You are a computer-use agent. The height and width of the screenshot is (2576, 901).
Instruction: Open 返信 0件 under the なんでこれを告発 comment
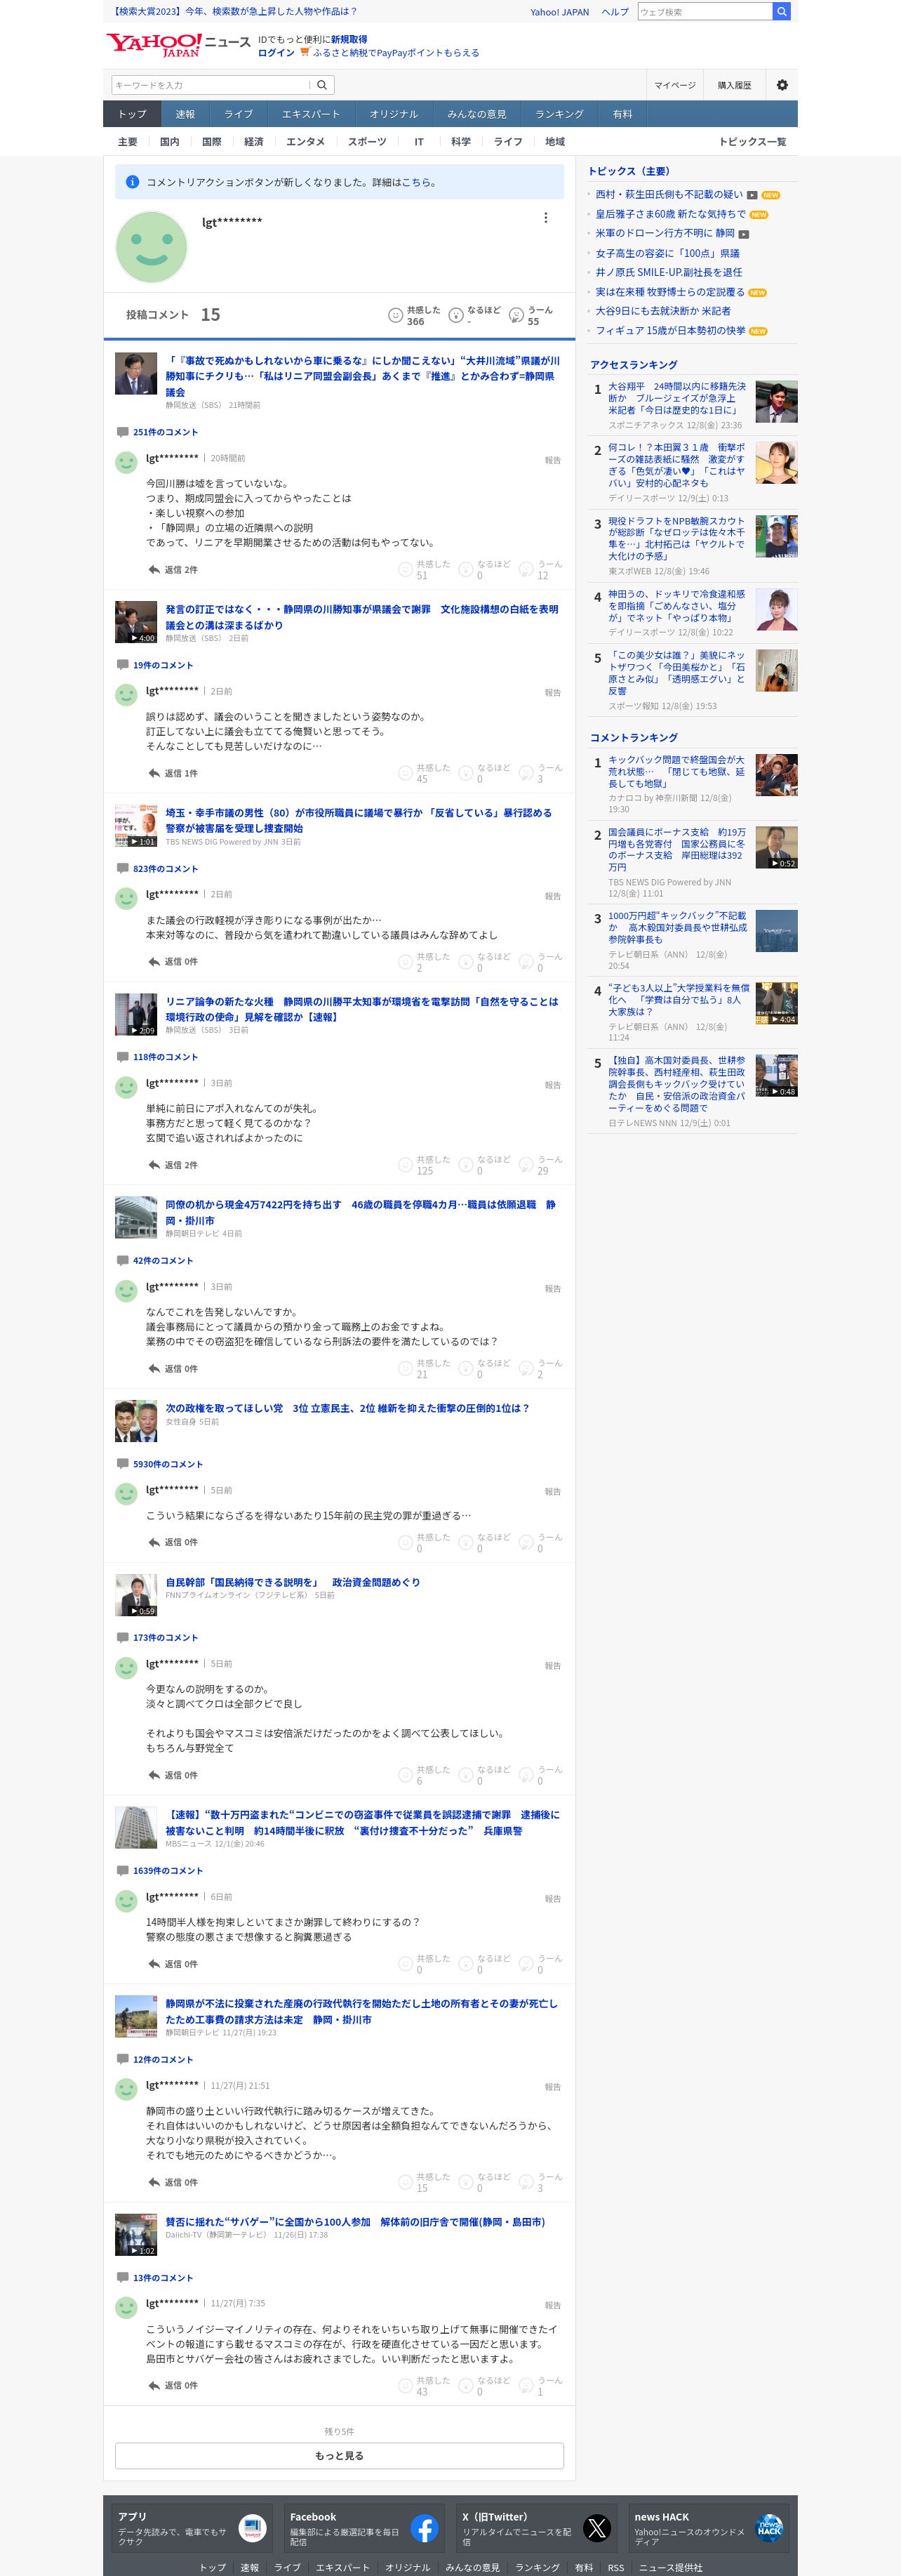coord(173,1369)
